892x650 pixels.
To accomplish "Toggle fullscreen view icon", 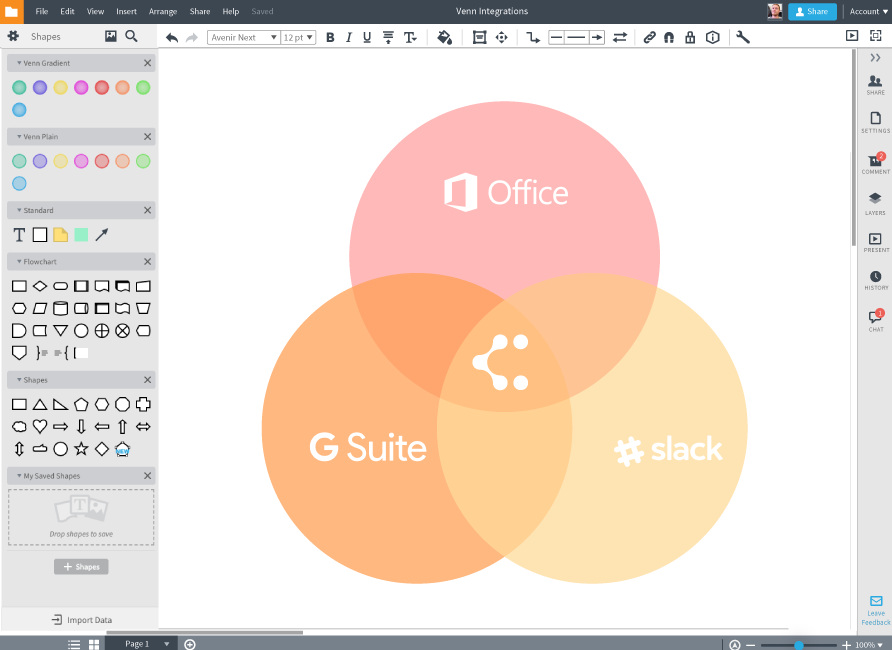I will (x=876, y=36).
